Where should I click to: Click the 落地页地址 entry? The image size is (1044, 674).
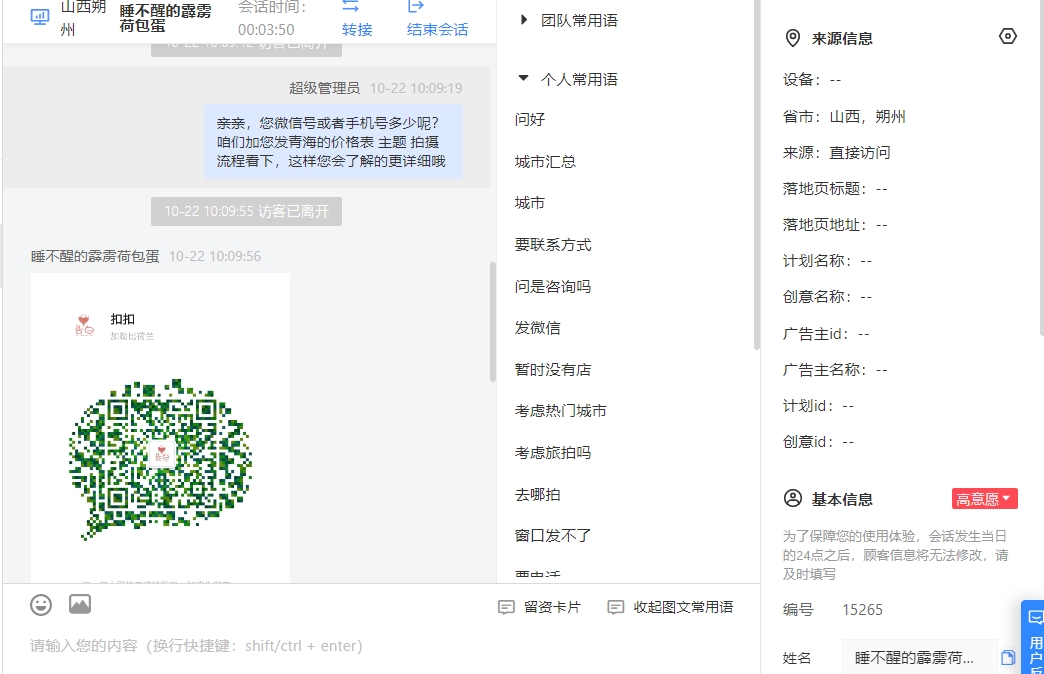[x=835, y=224]
